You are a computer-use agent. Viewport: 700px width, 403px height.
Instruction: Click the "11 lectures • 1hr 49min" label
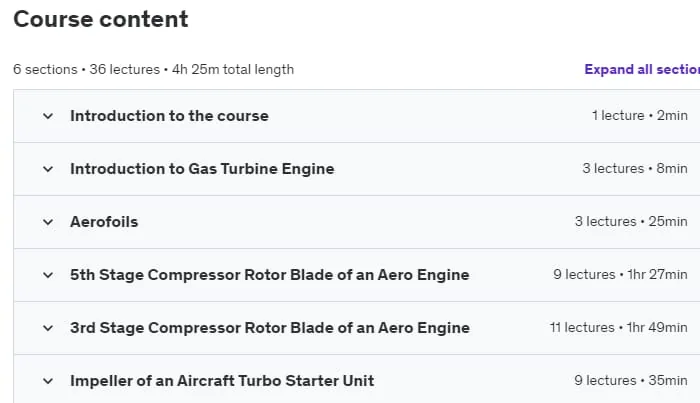coord(619,328)
